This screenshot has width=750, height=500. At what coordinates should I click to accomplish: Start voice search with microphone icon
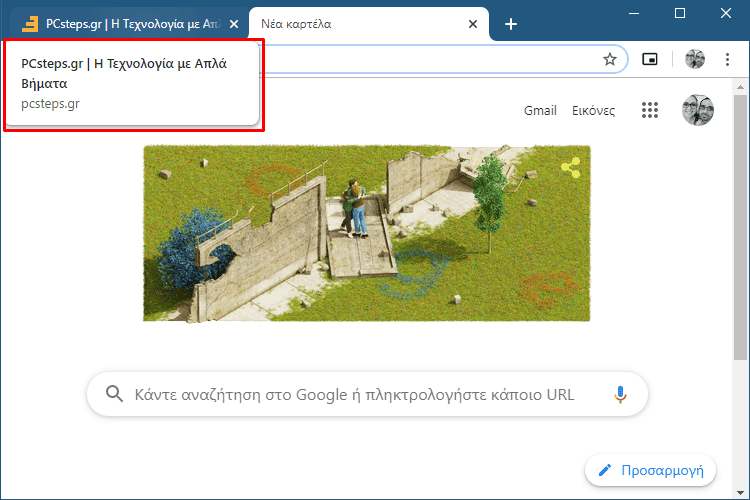[620, 394]
